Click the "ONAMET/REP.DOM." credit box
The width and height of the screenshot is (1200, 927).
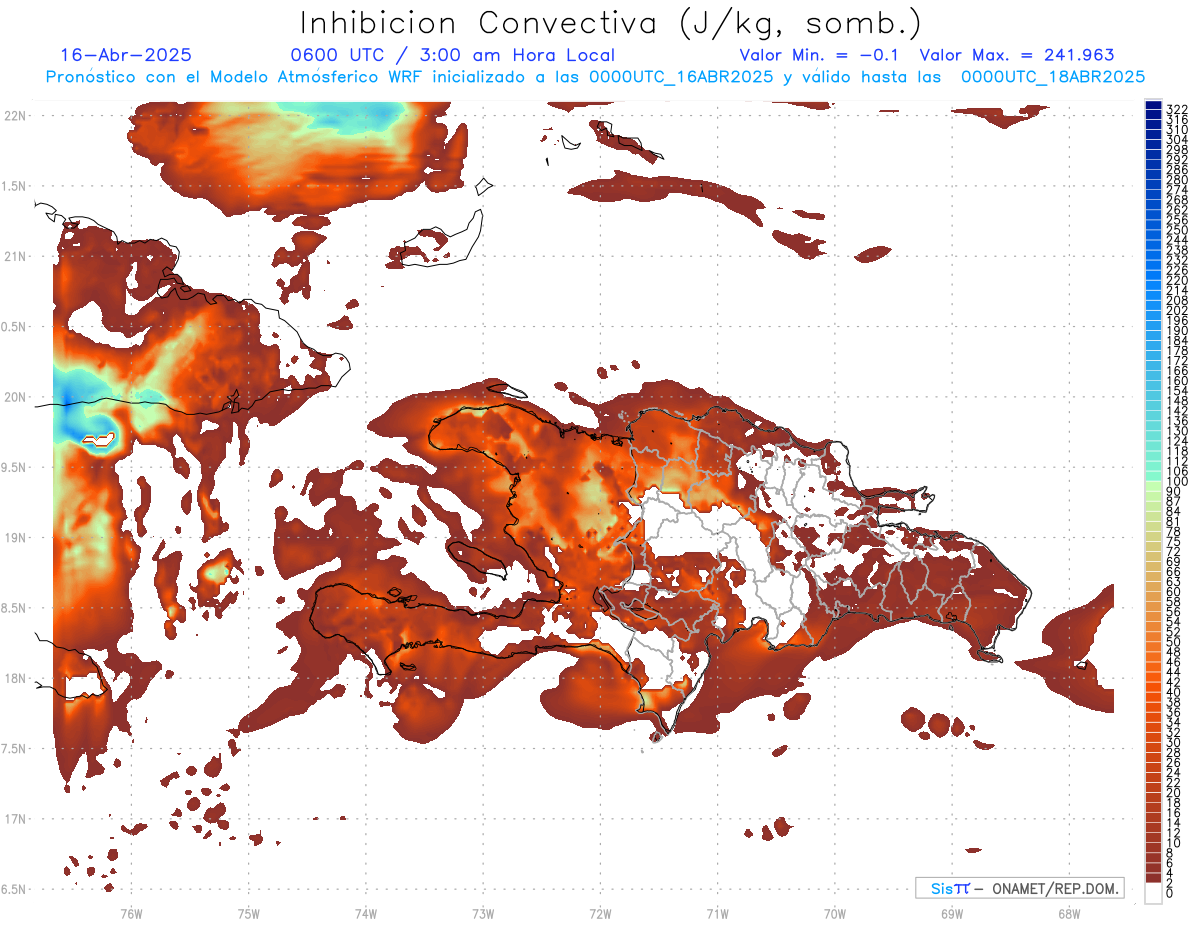pyautogui.click(x=1019, y=888)
